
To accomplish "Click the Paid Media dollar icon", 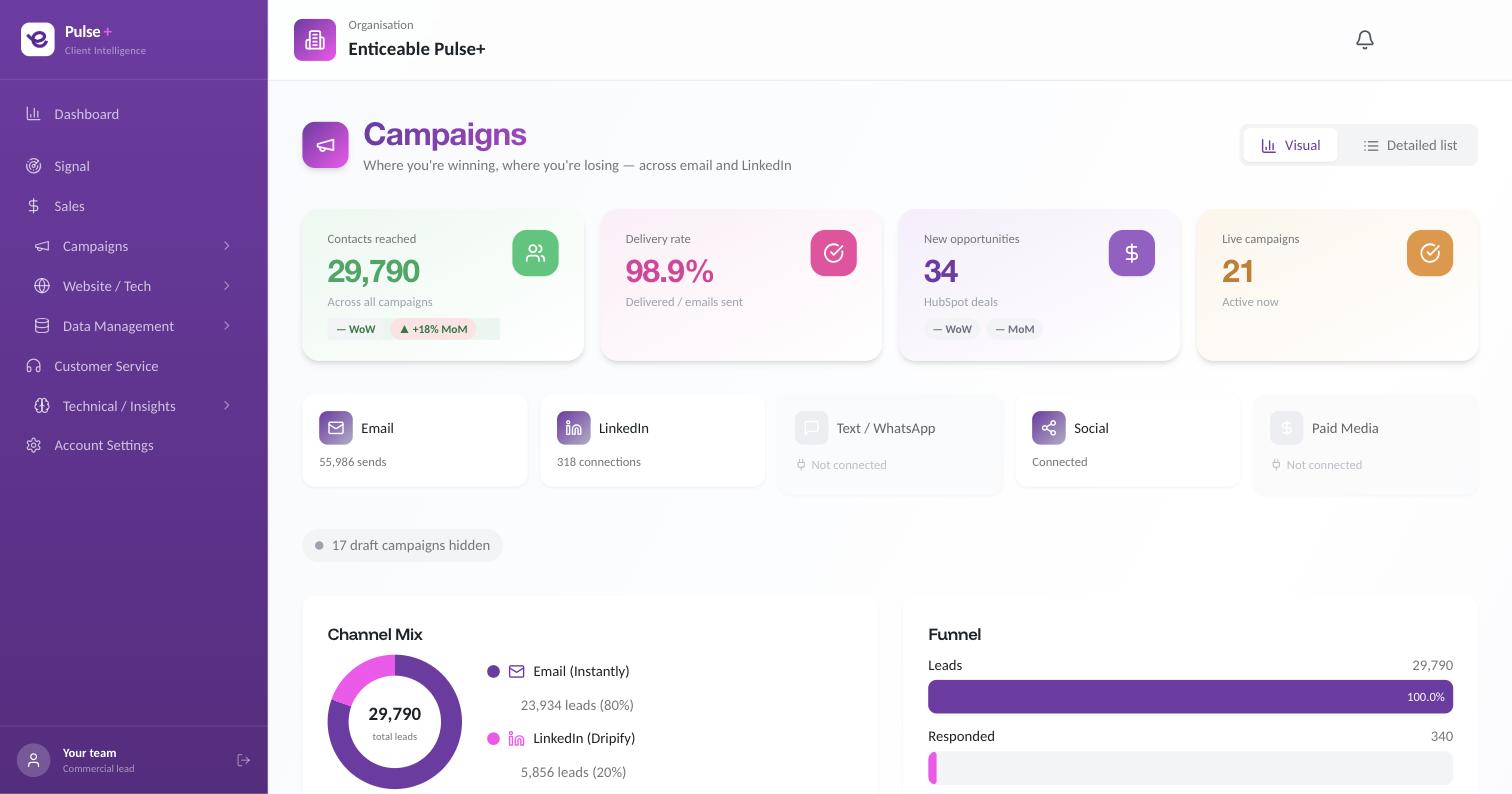I will click(1287, 428).
